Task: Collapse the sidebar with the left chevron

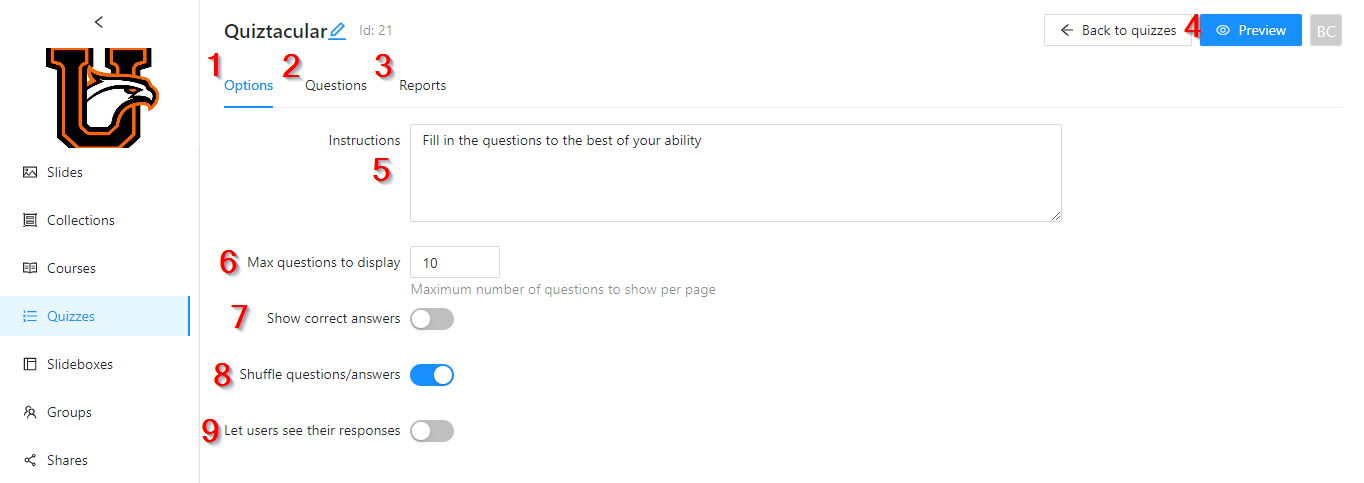Action: (98, 21)
